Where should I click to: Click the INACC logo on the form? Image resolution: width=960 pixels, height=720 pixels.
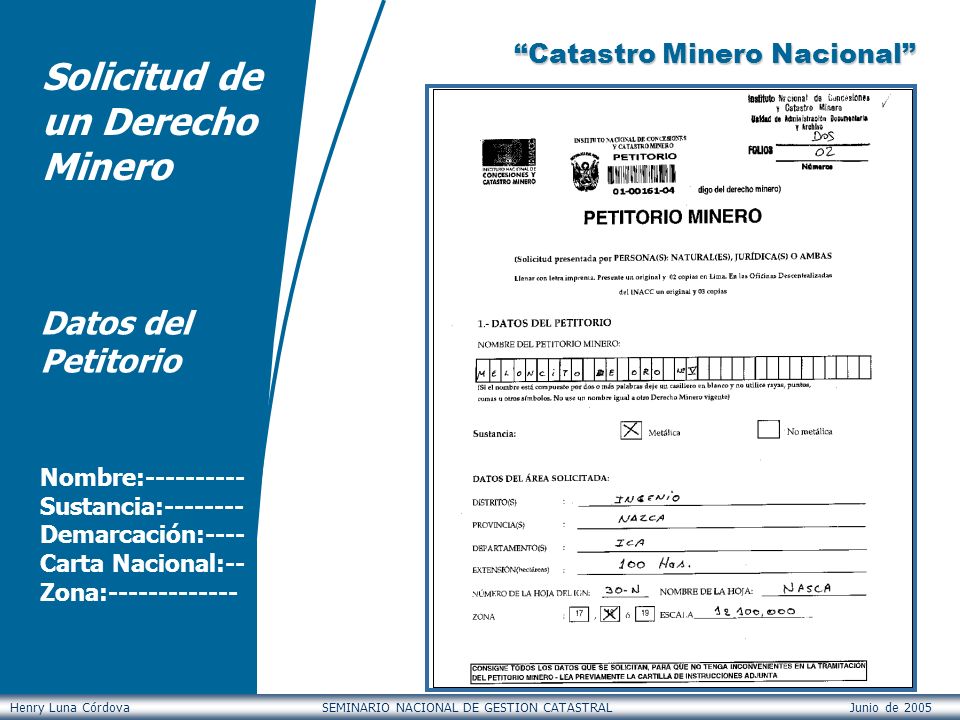pos(509,162)
